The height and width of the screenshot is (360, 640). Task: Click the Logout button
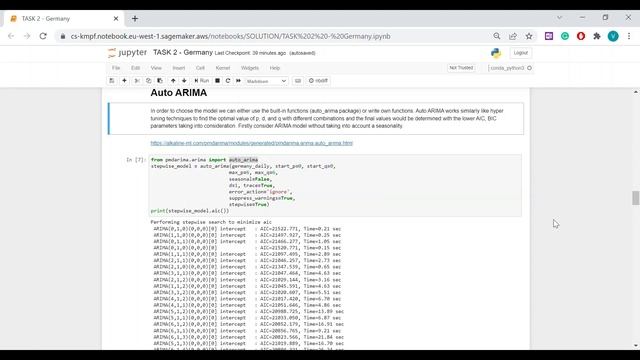coord(520,53)
